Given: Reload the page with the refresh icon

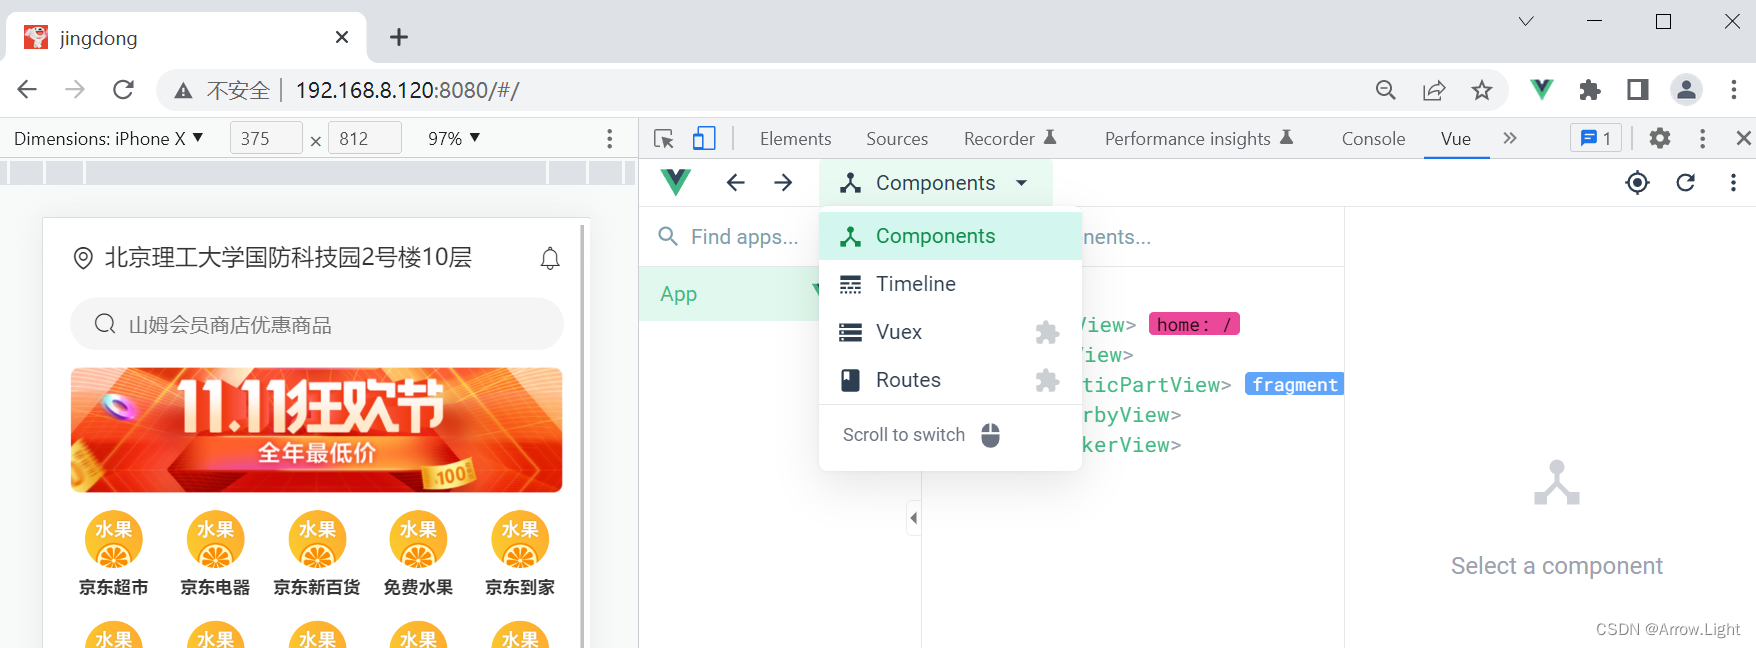Looking at the screenshot, I should click(x=123, y=90).
